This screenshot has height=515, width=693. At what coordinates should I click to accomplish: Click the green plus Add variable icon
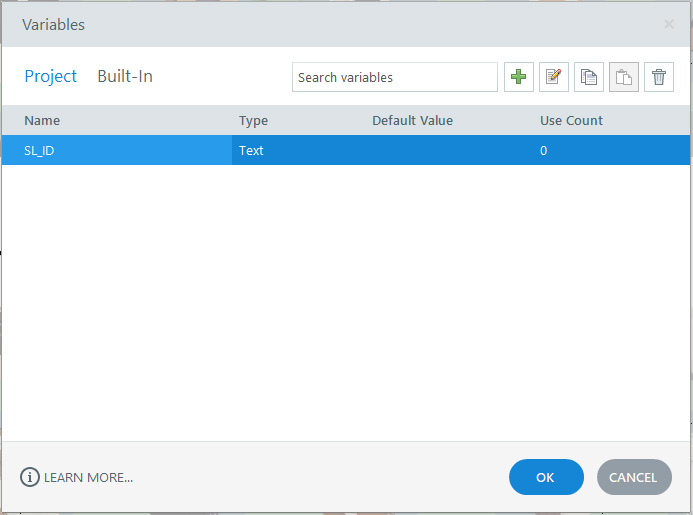[519, 77]
